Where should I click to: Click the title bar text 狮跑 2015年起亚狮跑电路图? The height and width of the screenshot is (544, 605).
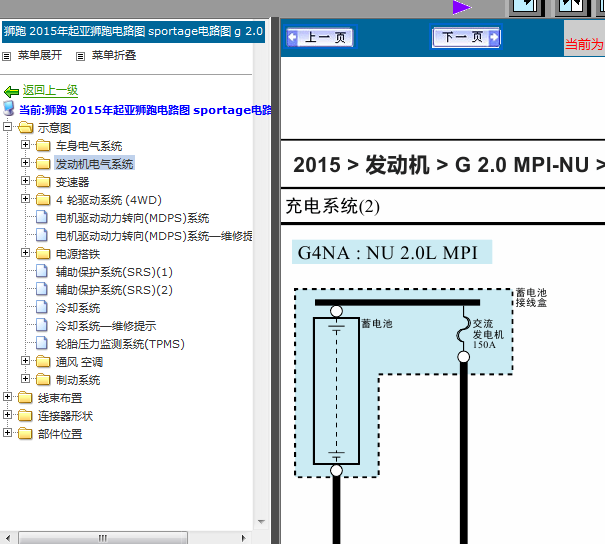133,31
